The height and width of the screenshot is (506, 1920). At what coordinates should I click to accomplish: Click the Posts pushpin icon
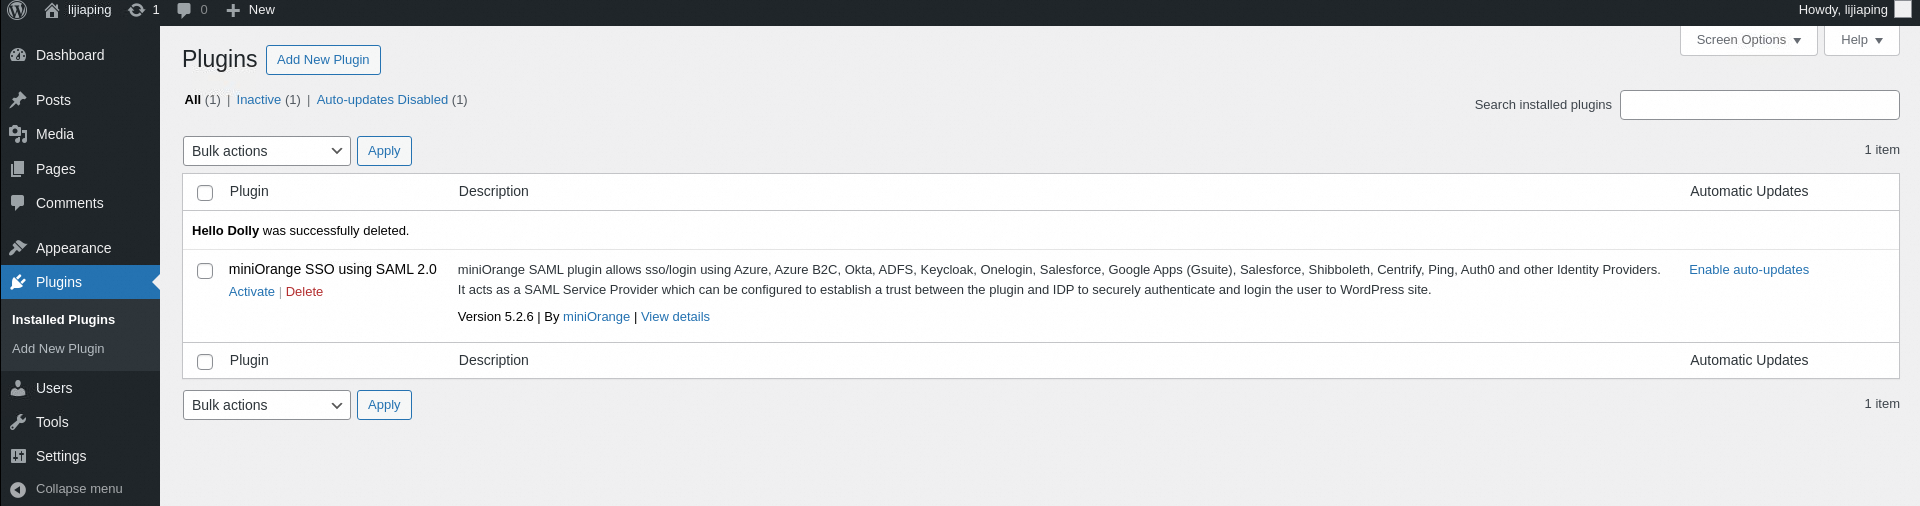(x=18, y=100)
